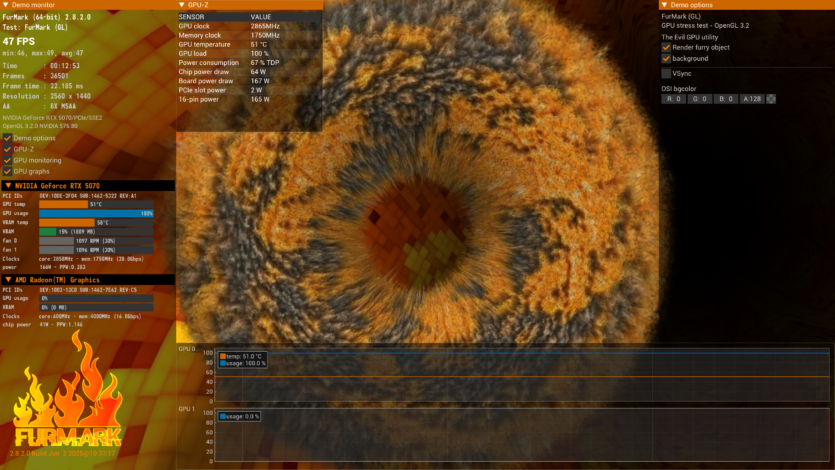The width and height of the screenshot is (835, 470).
Task: Click the blue usage legend square in GPU 1 graph
Action: (x=223, y=416)
